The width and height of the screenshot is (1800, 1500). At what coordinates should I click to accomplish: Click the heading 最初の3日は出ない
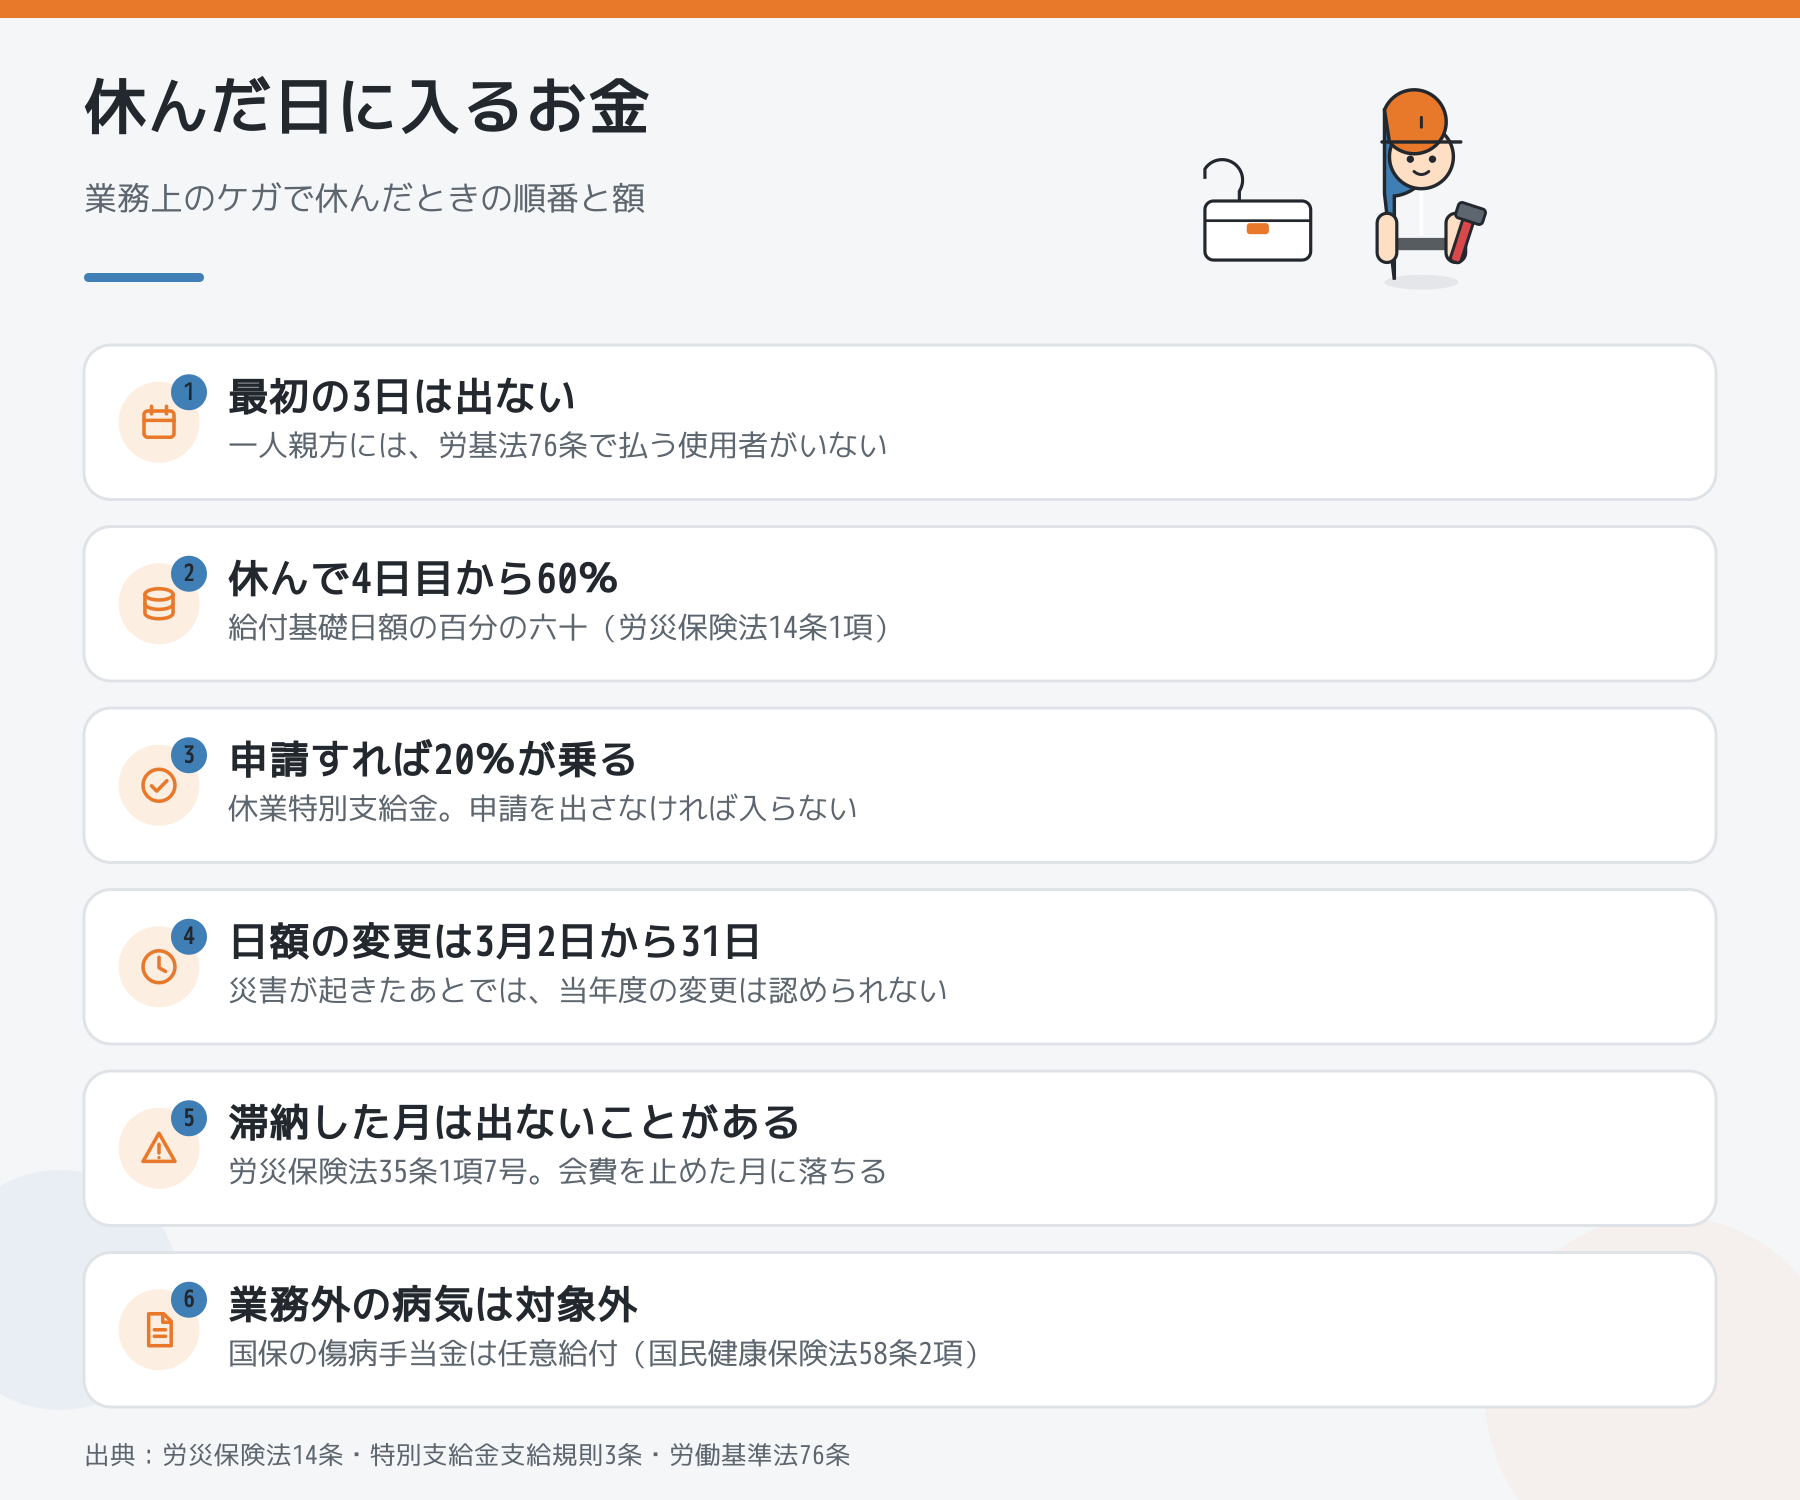point(402,397)
